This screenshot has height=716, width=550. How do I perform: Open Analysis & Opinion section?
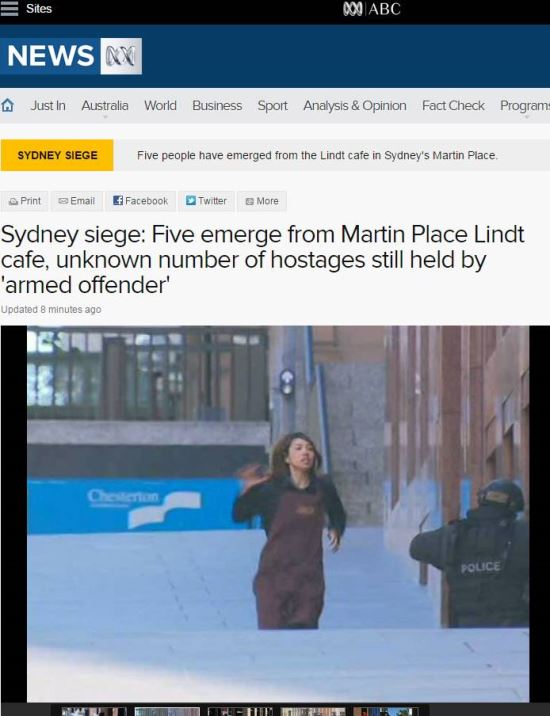(355, 105)
